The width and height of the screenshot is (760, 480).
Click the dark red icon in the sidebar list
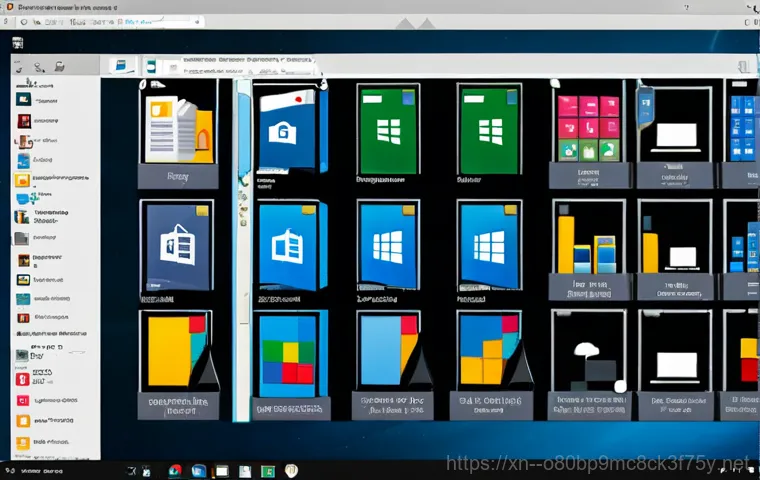[24, 120]
